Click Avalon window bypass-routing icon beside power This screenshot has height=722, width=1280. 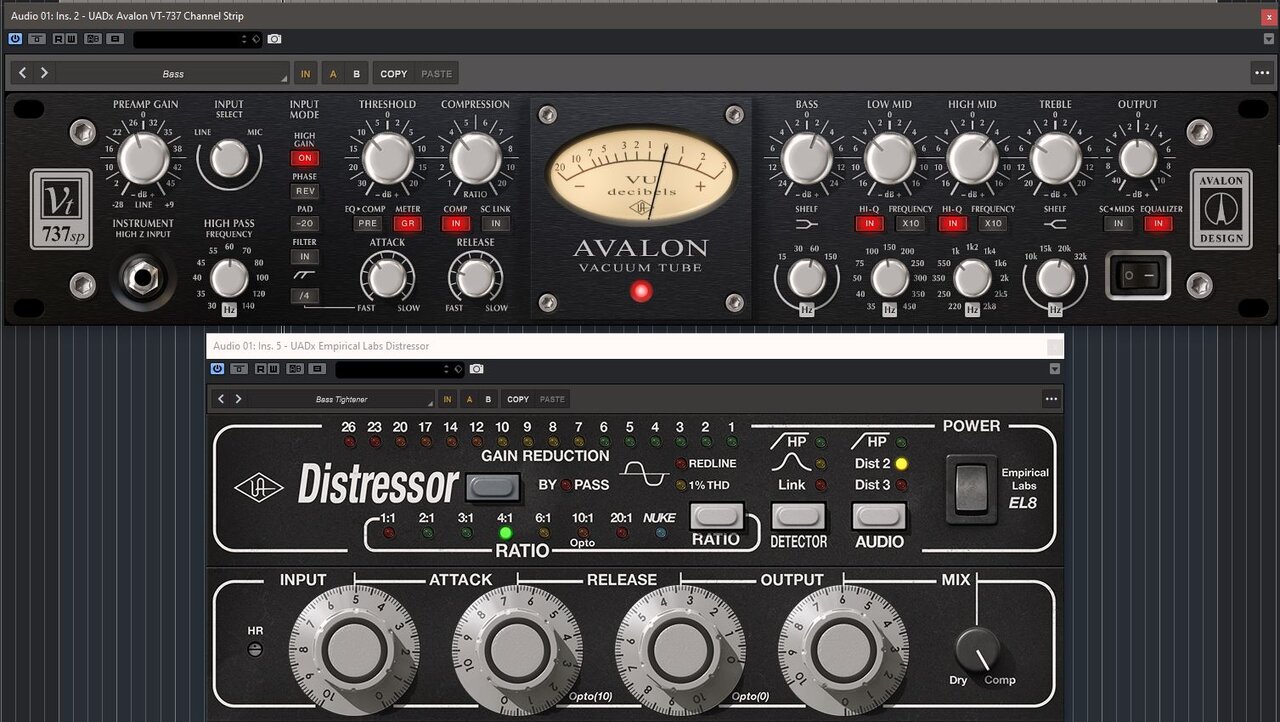tap(37, 39)
